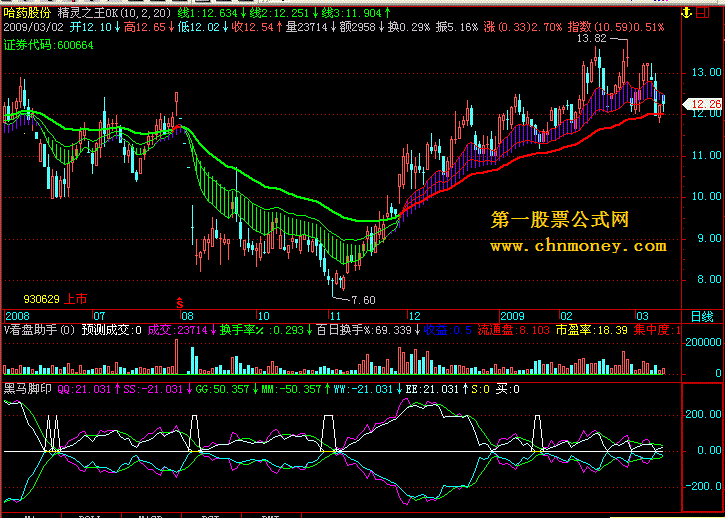Click the 成交:23714 value
This screenshot has height=518, width=725.
[x=181, y=330]
